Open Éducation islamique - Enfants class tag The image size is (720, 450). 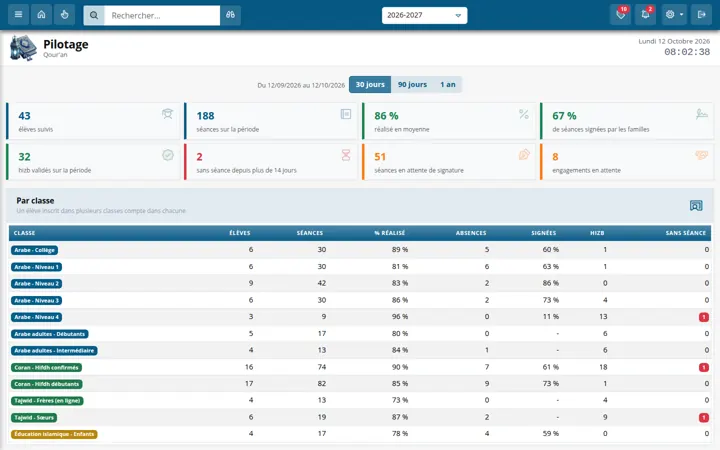pos(54,434)
